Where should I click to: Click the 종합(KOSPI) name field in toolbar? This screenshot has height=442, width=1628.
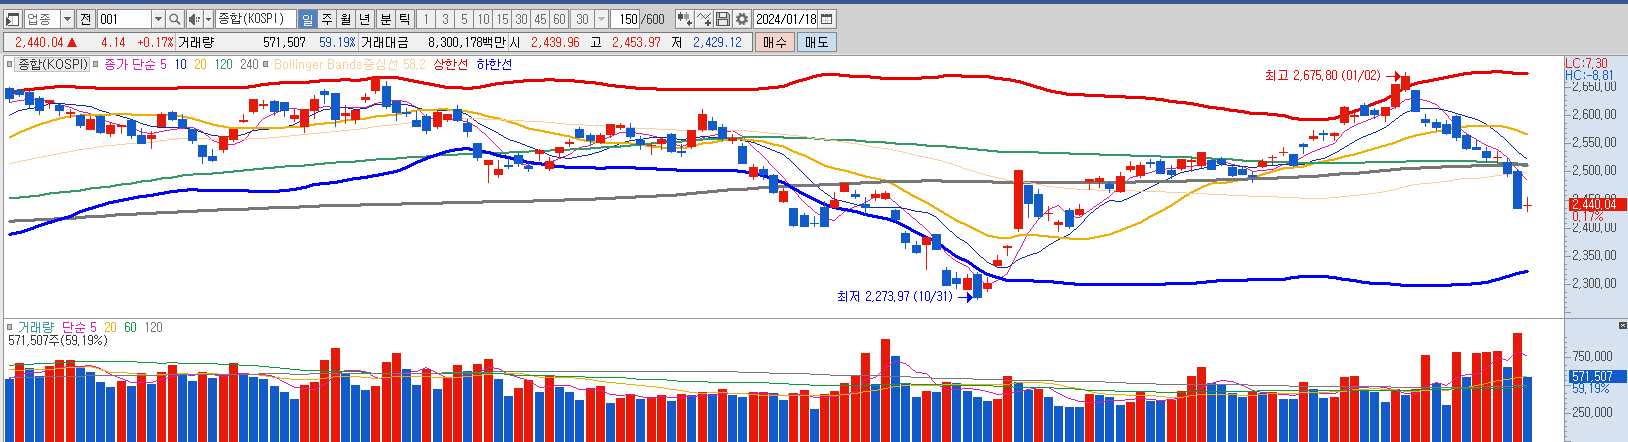[x=256, y=19]
